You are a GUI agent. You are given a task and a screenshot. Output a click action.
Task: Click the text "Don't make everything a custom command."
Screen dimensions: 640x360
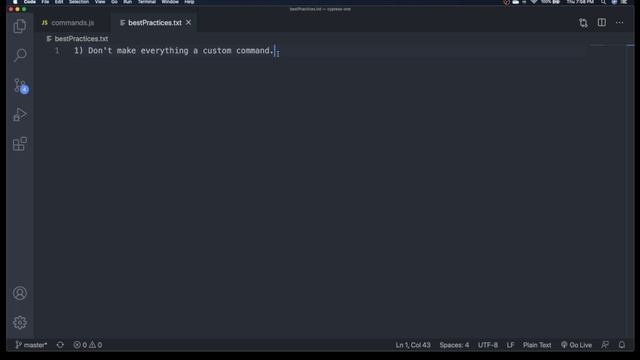181,51
